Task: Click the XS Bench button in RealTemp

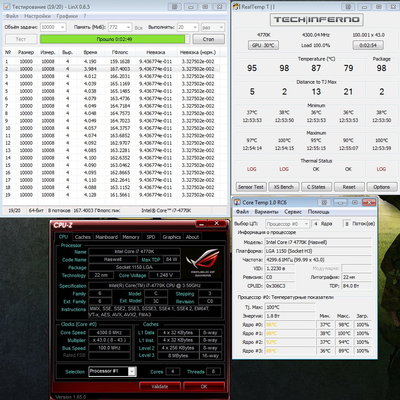Action: click(283, 187)
